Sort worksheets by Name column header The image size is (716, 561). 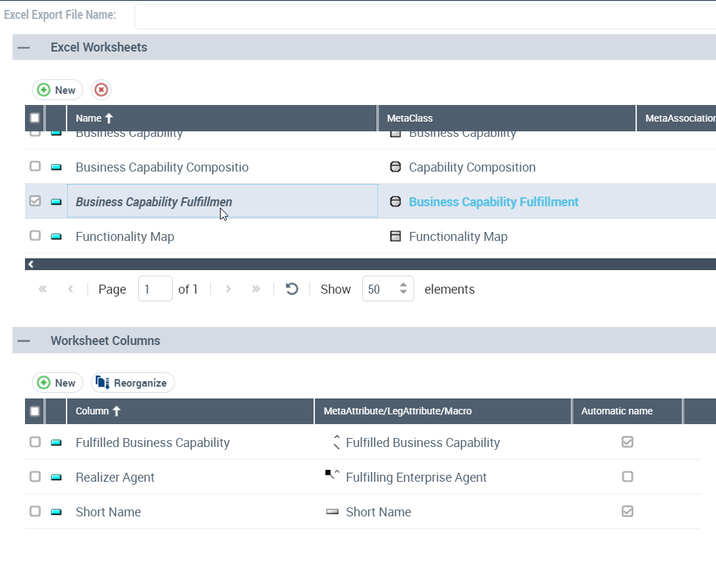coord(95,118)
